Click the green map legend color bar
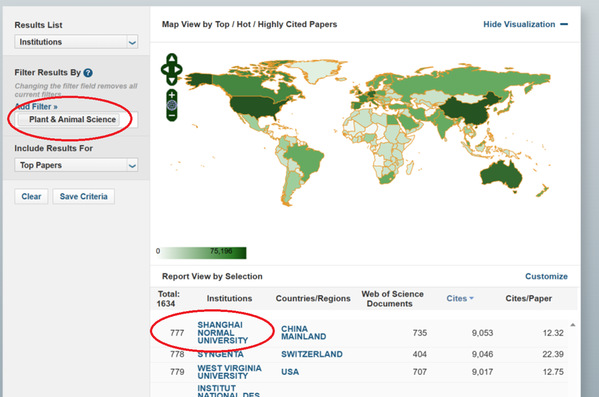Screen dimensions: 599x397 pos(202,253)
